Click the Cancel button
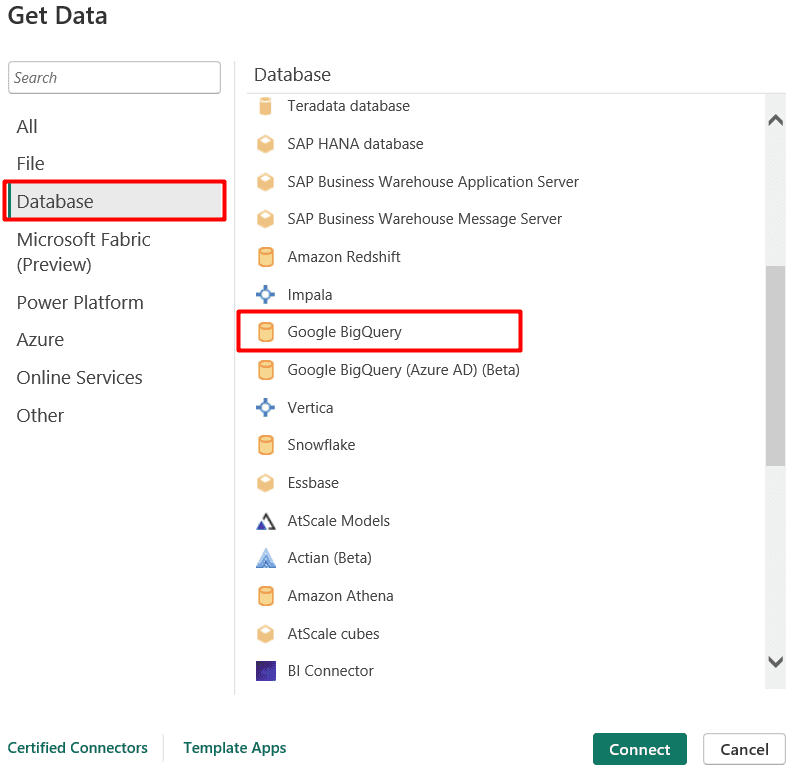The image size is (801, 775). [x=744, y=749]
